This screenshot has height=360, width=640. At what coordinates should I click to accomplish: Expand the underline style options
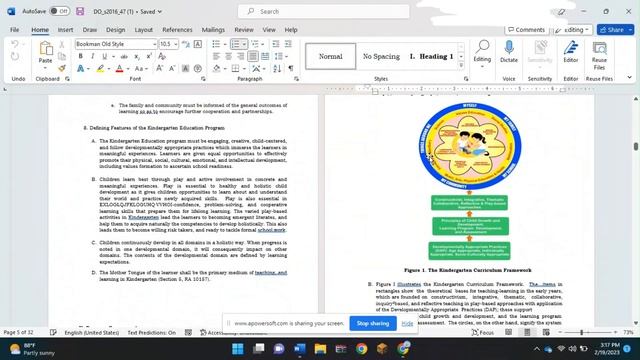[x=113, y=56]
